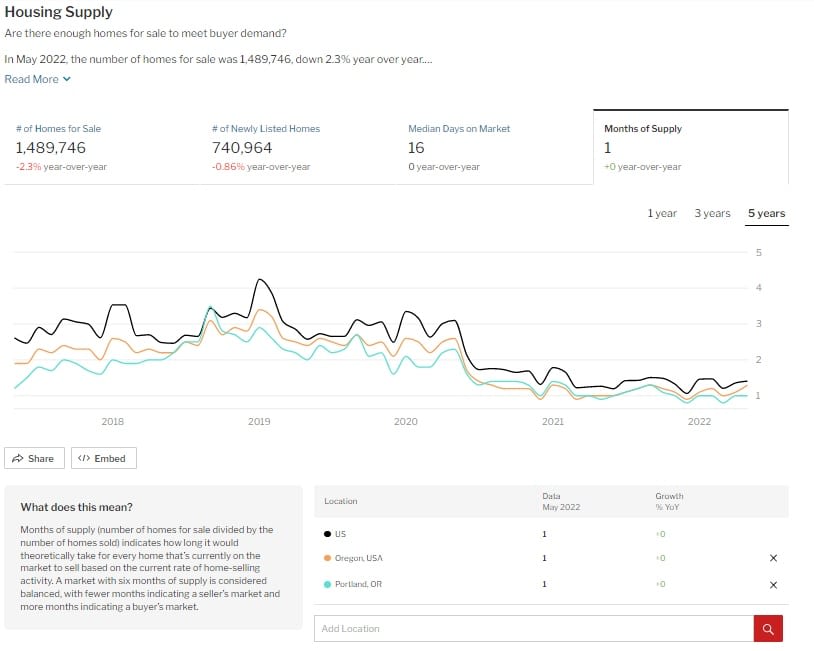Remove Oregon, USA location with X

[774, 558]
